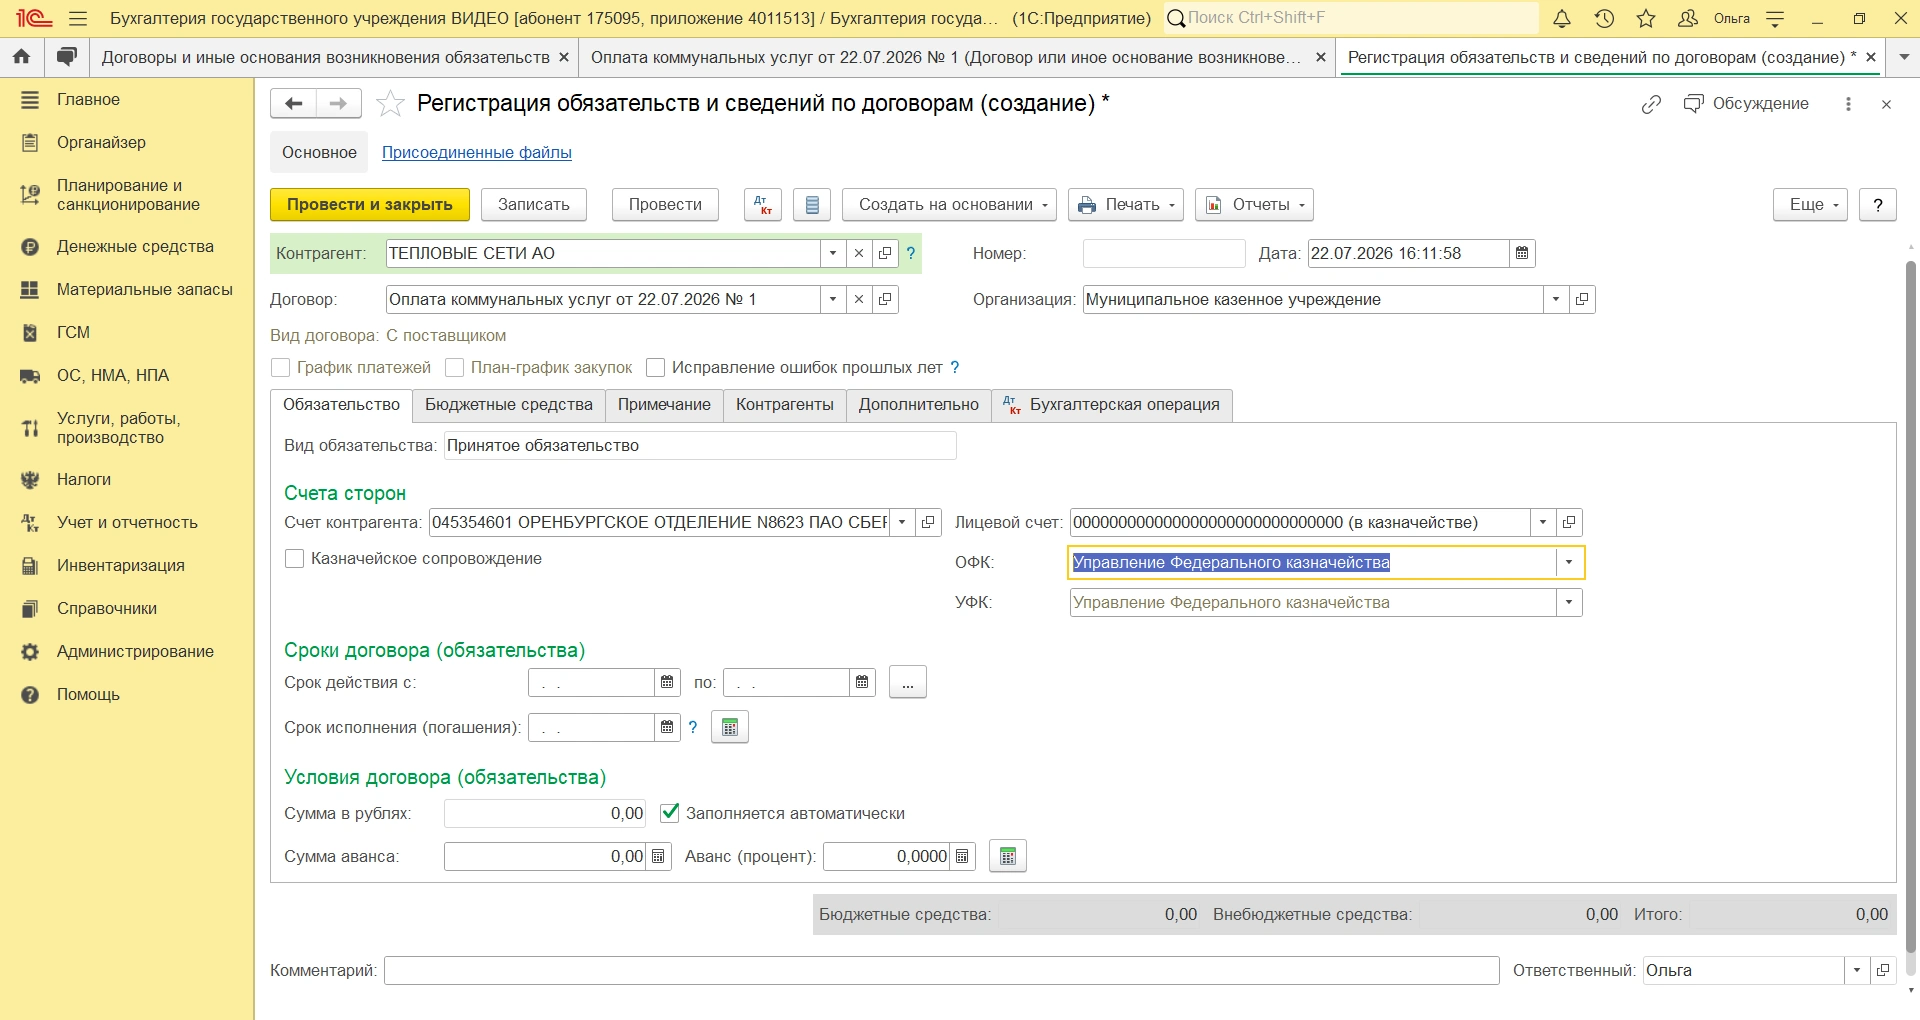Viewport: 1920px width, 1020px height.
Task: Open more actions three-dot menu
Action: pos(1848,104)
